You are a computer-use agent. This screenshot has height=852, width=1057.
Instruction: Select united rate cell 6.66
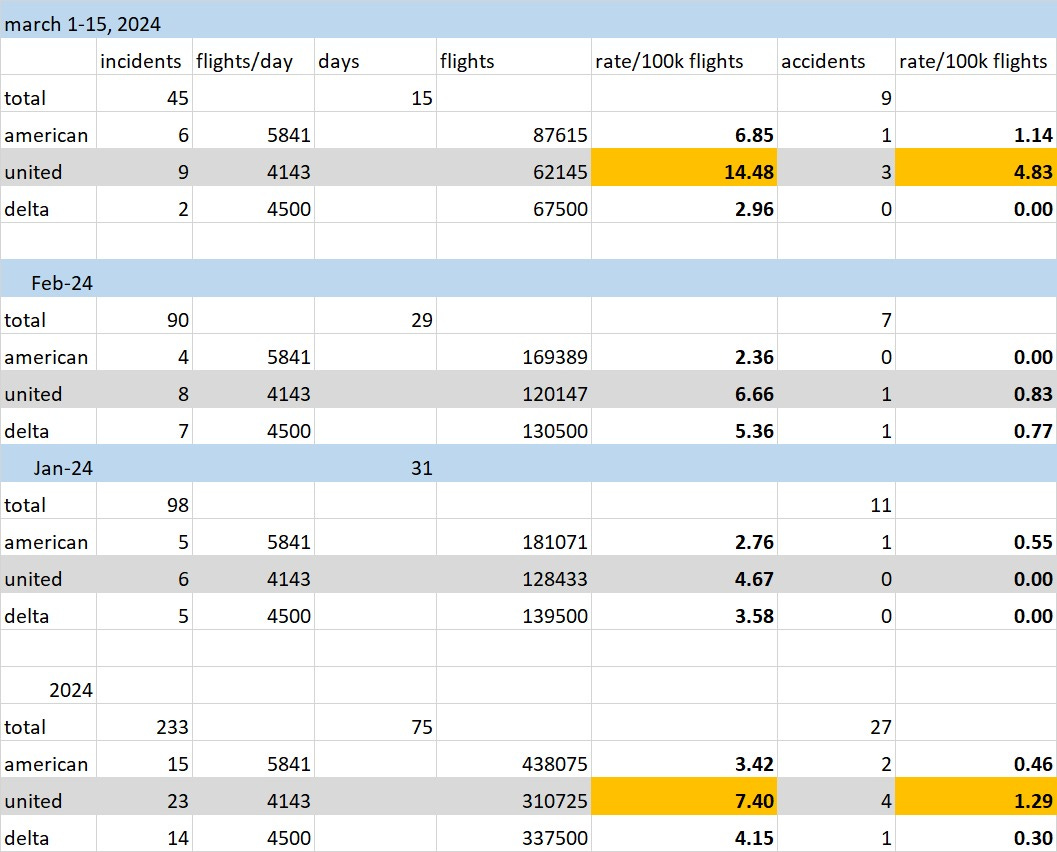pos(684,390)
